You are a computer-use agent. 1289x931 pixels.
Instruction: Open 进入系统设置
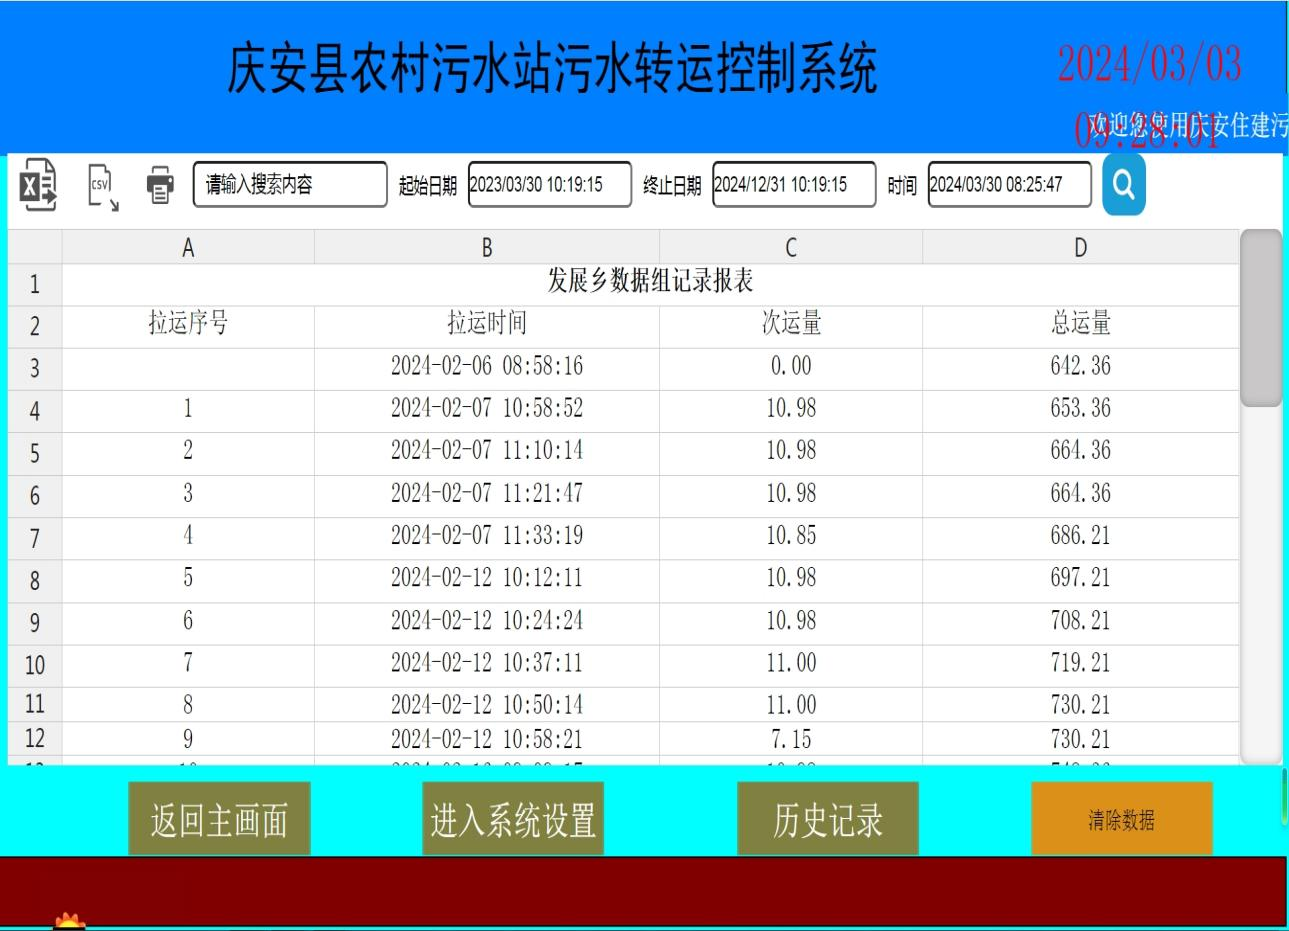[514, 818]
